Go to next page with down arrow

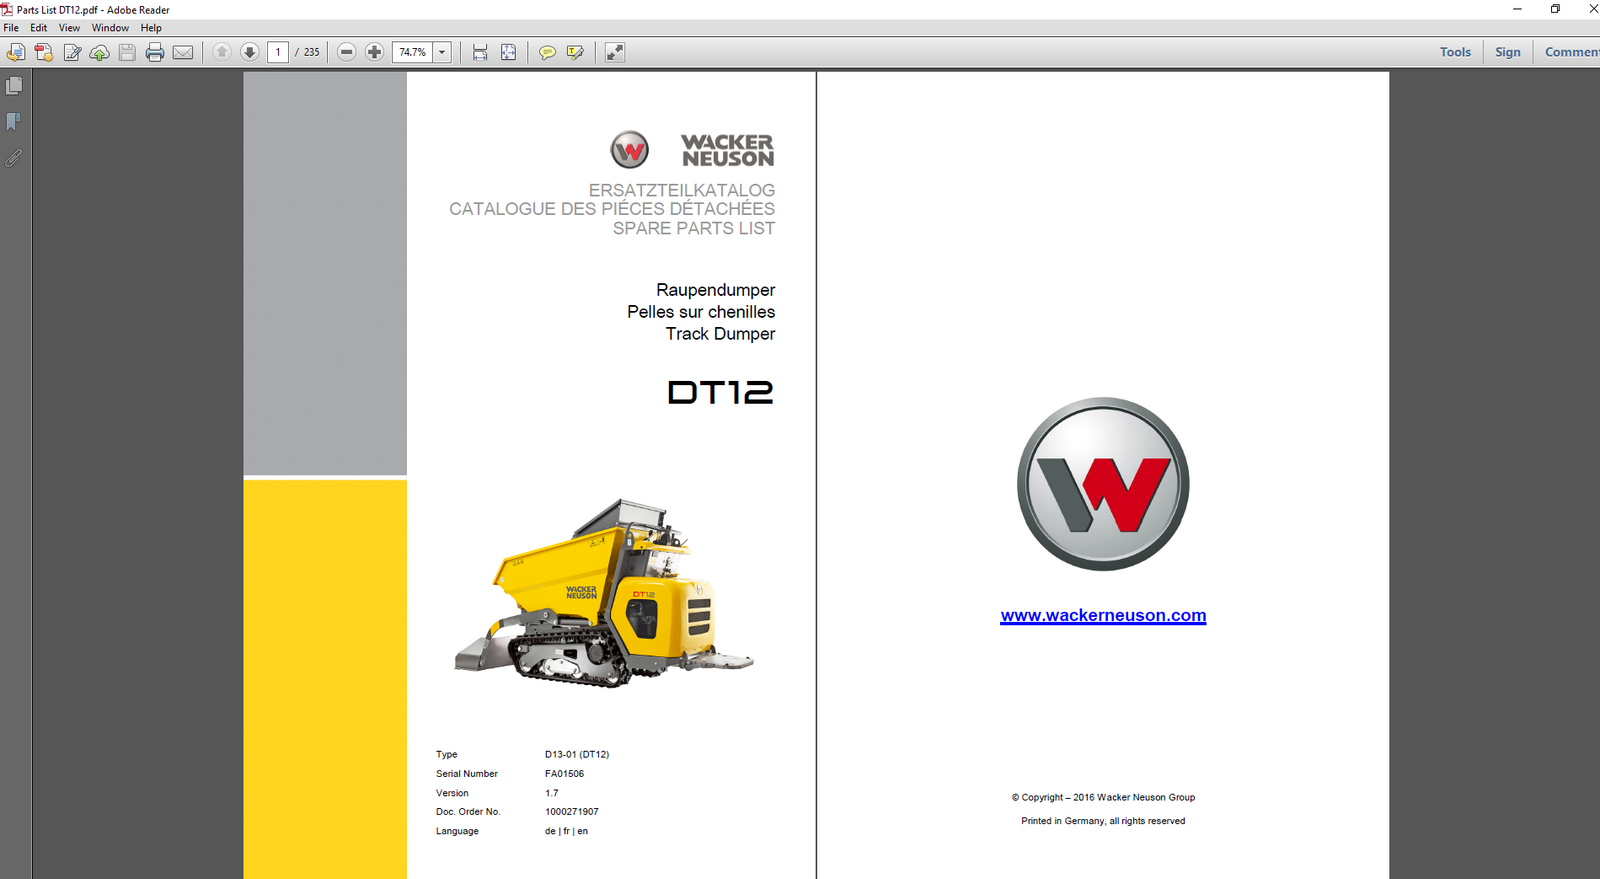coord(250,52)
